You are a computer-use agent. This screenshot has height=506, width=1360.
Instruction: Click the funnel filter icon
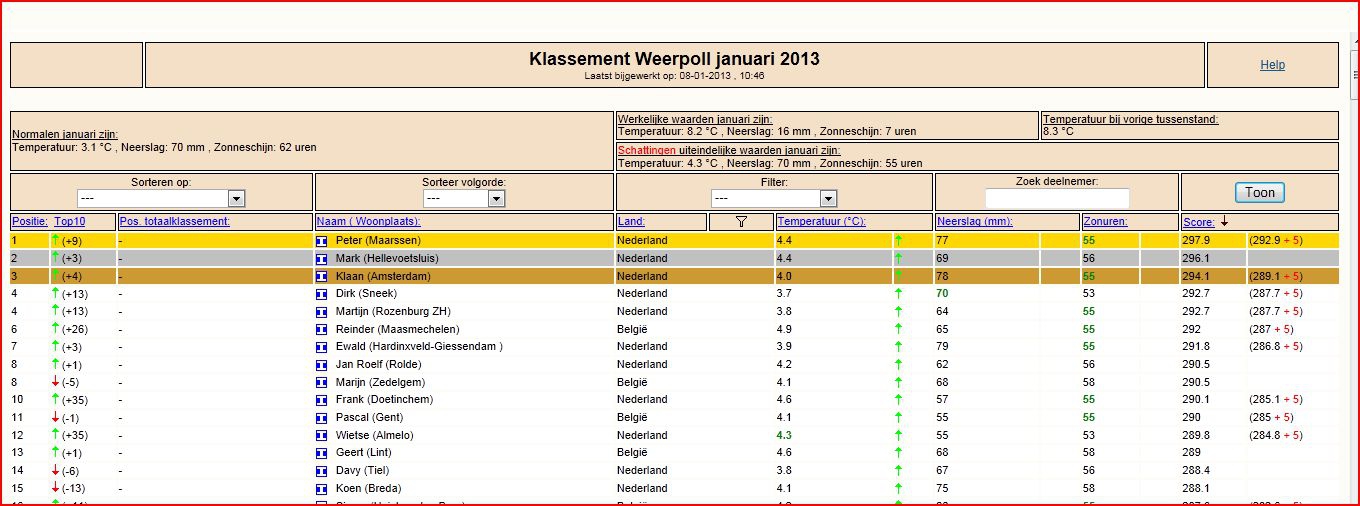pyautogui.click(x=741, y=222)
